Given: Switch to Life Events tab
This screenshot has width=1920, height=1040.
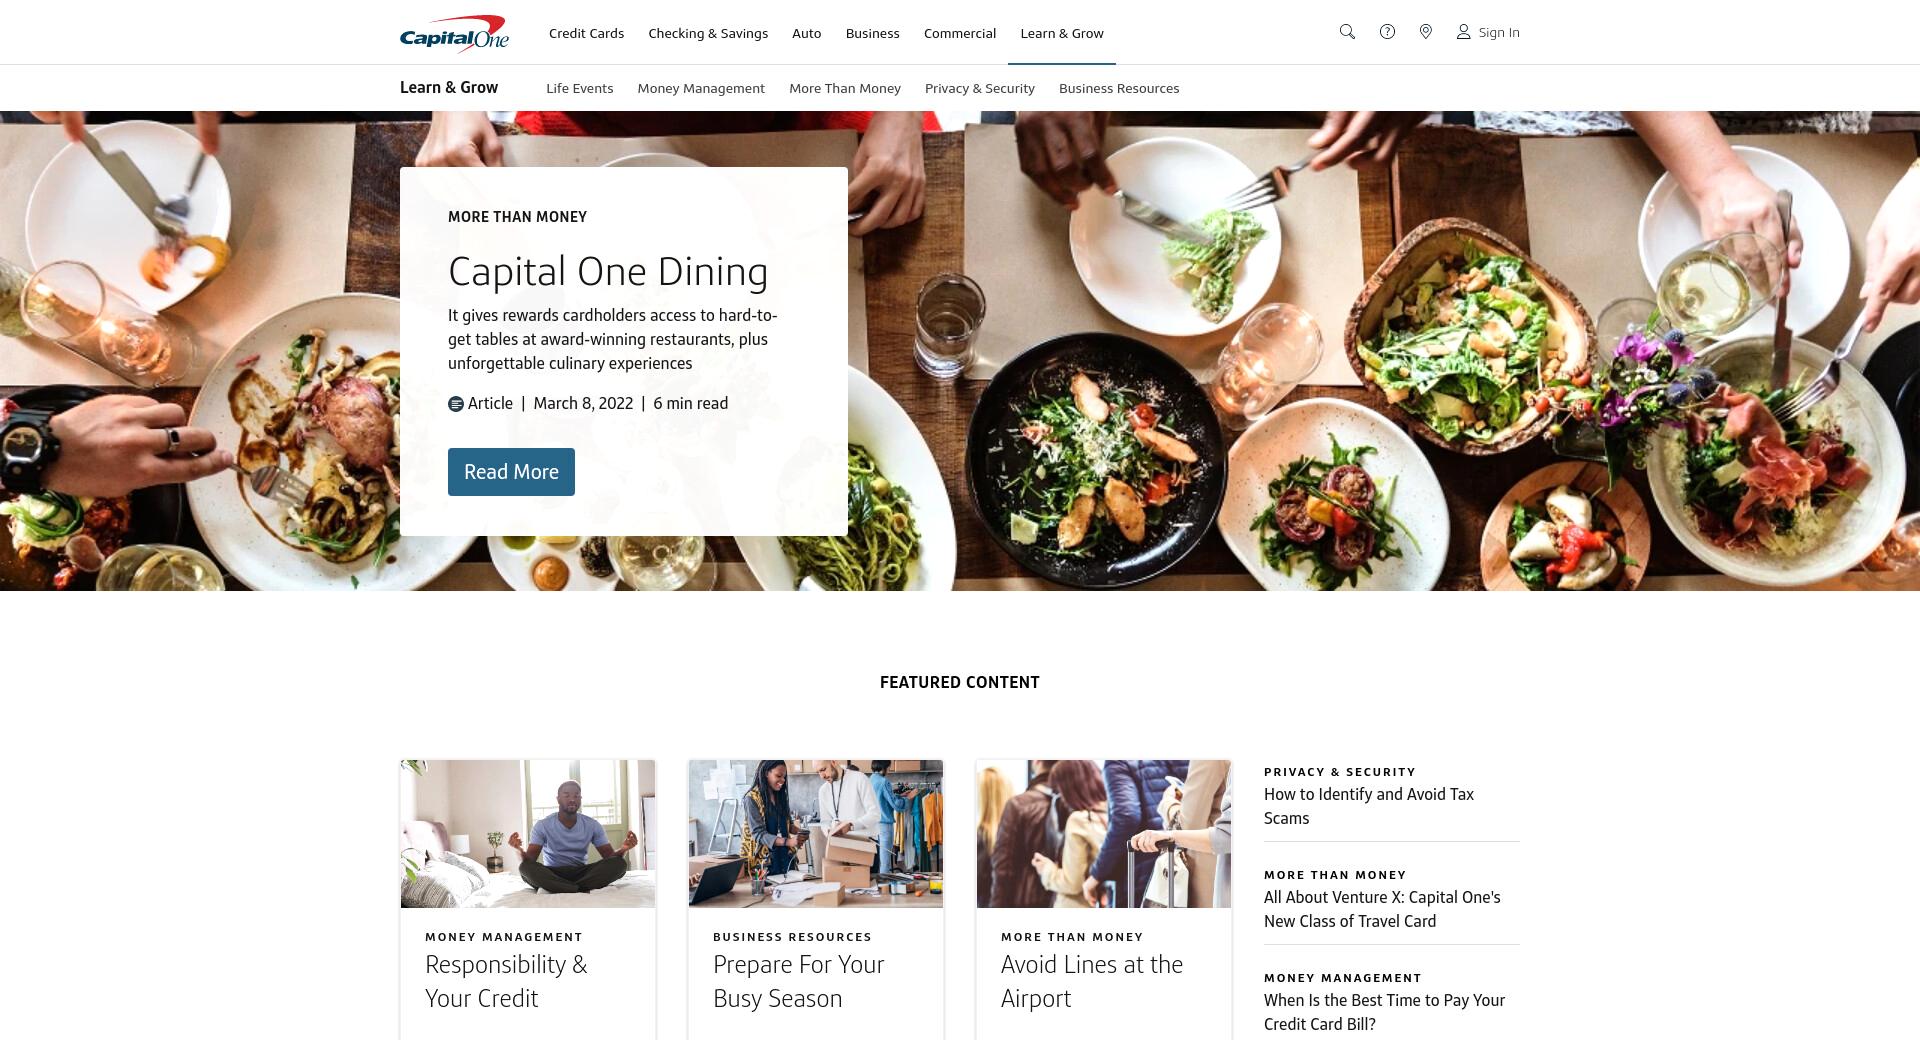Looking at the screenshot, I should point(580,88).
